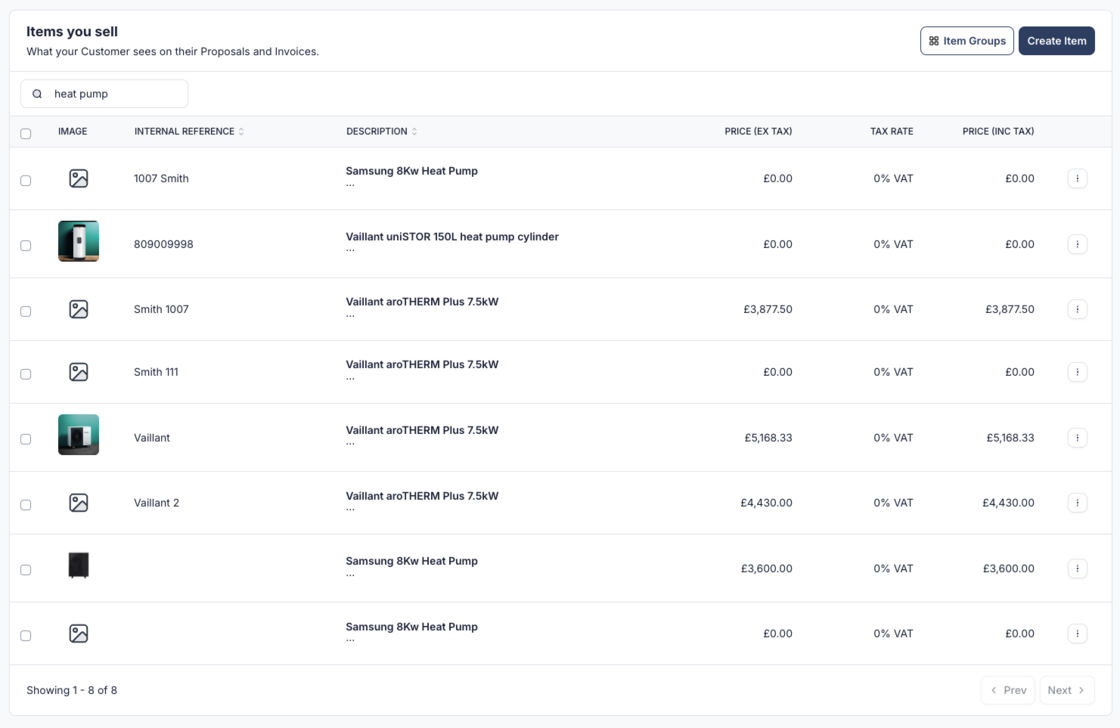
Task: Go to the Prev page of results
Action: (x=1007, y=690)
